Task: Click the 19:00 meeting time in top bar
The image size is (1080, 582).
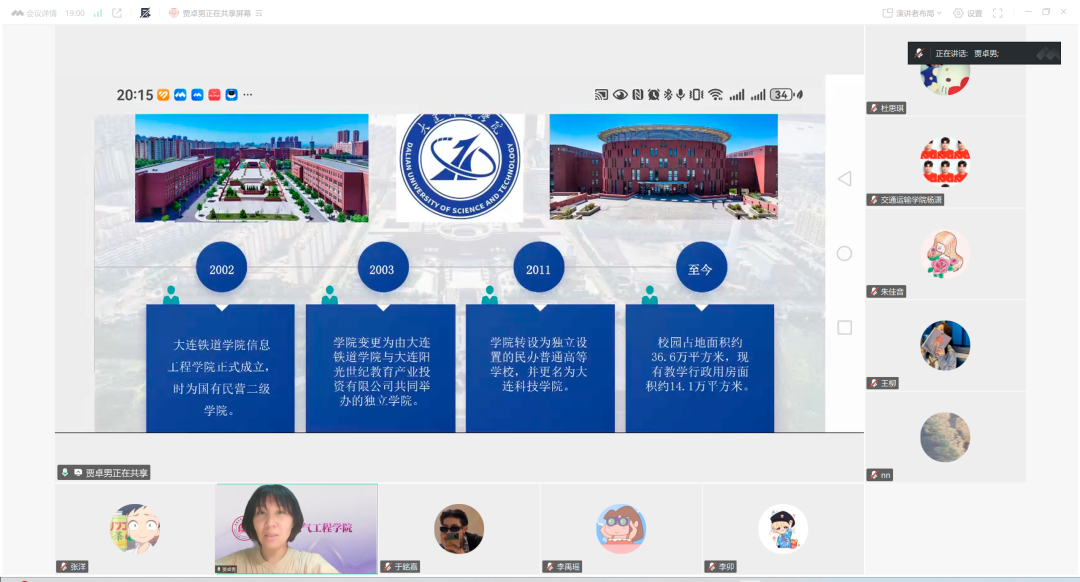Action: (74, 13)
